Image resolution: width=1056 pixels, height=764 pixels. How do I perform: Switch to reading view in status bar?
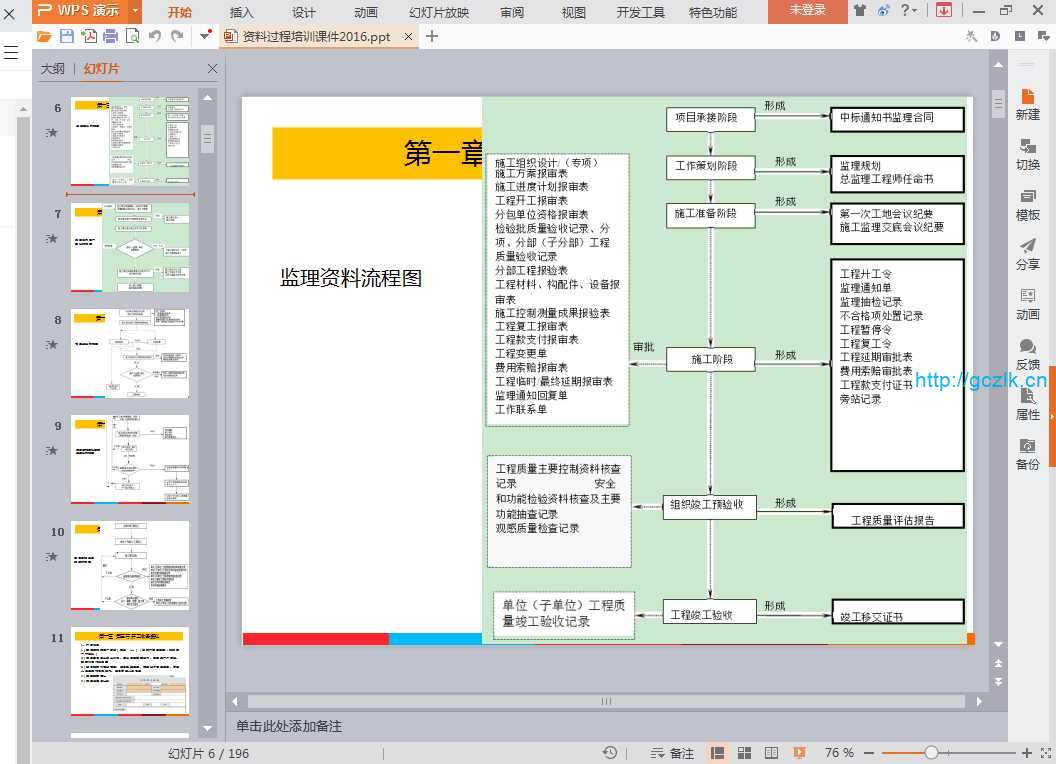tap(771, 752)
